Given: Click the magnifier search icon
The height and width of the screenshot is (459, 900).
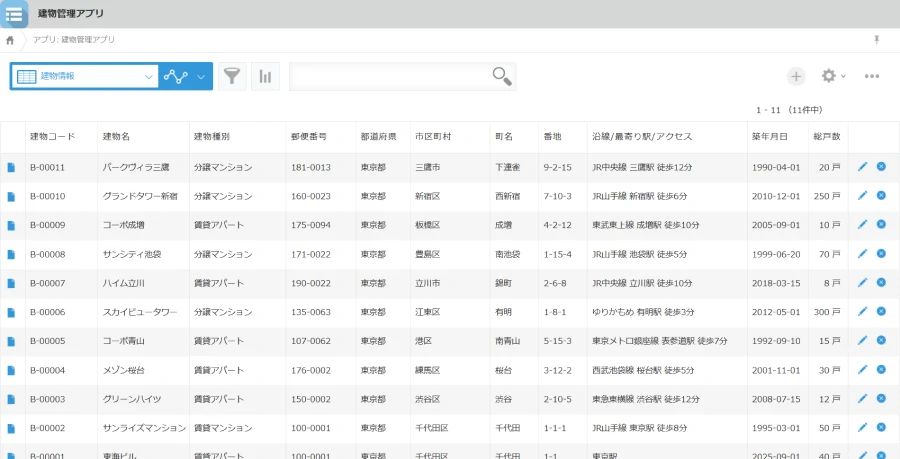Looking at the screenshot, I should tap(502, 76).
